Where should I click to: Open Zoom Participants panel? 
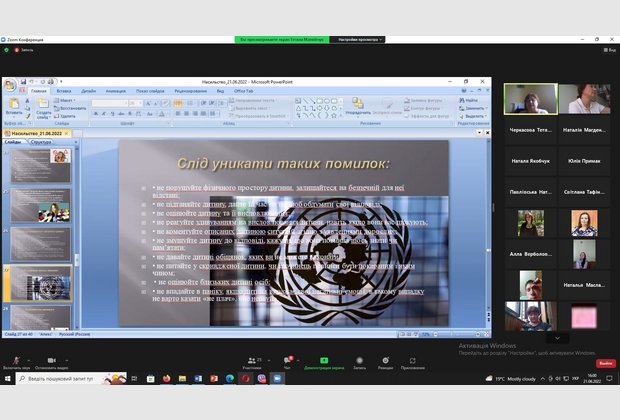point(252,363)
